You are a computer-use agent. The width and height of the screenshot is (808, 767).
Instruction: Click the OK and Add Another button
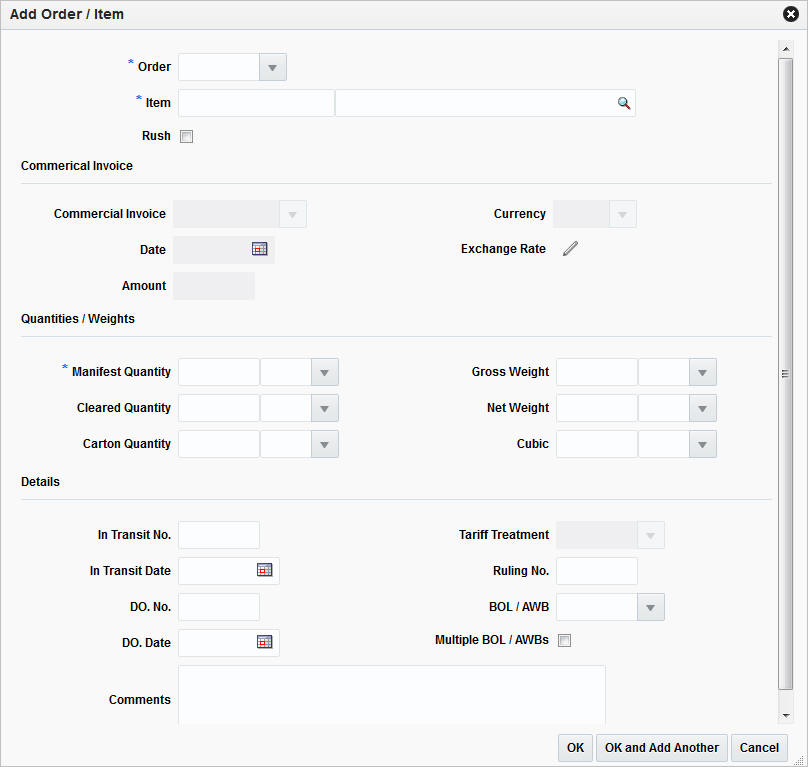pyautogui.click(x=661, y=747)
